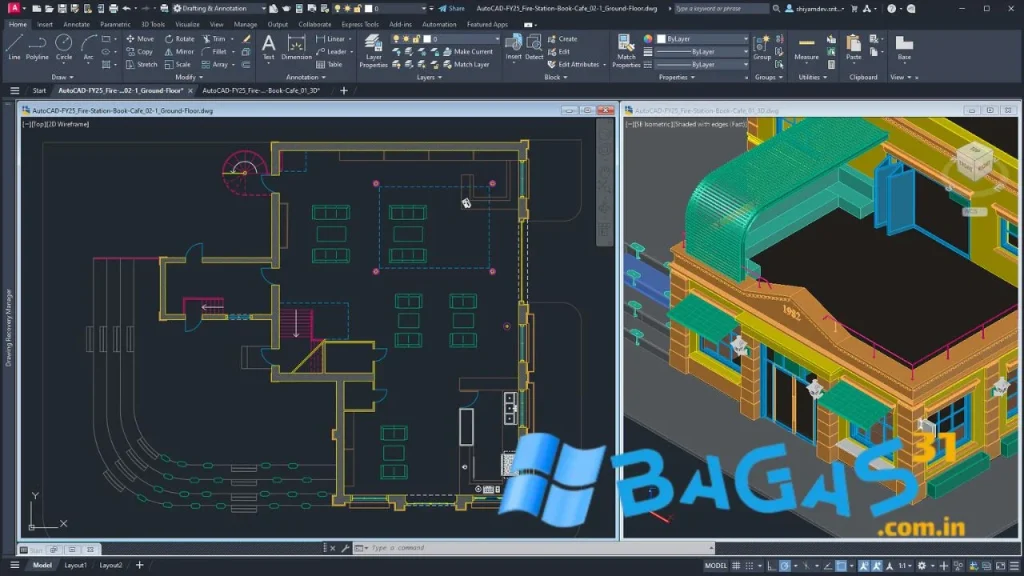Select the Text annotation tool
This screenshot has width=1024, height=576.
click(x=268, y=48)
